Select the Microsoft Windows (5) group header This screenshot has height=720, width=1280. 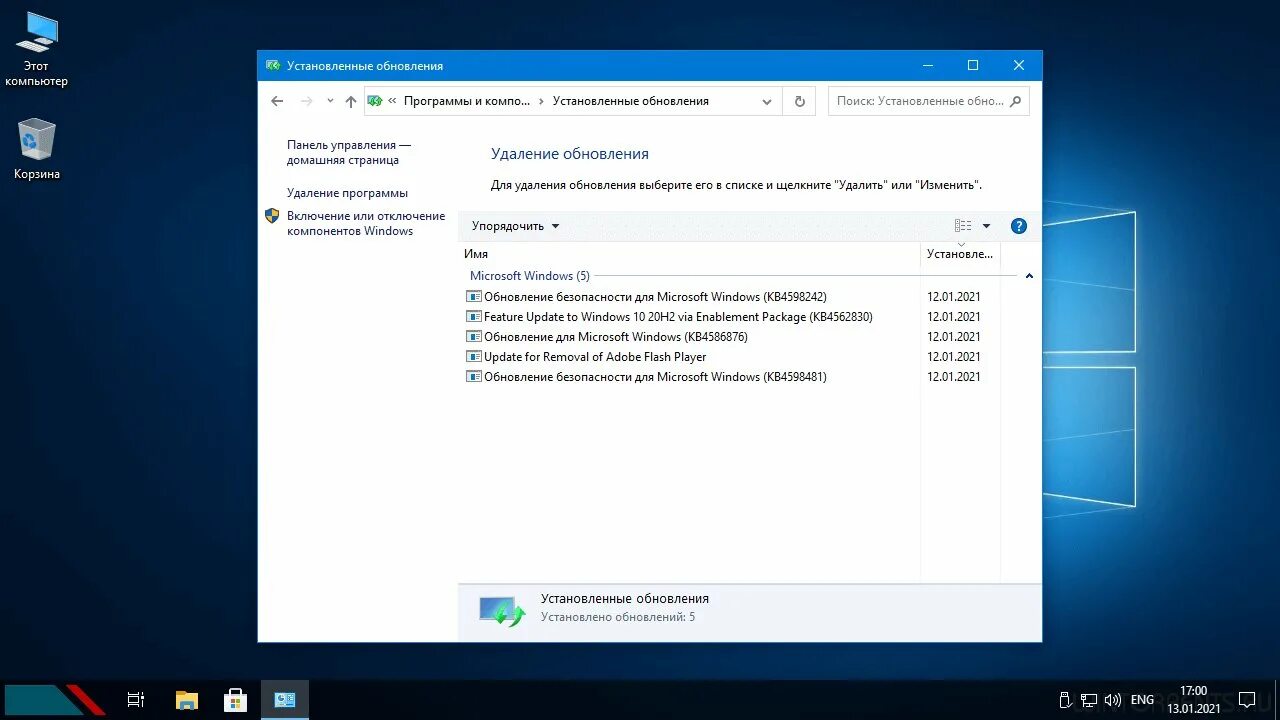pyautogui.click(x=530, y=276)
